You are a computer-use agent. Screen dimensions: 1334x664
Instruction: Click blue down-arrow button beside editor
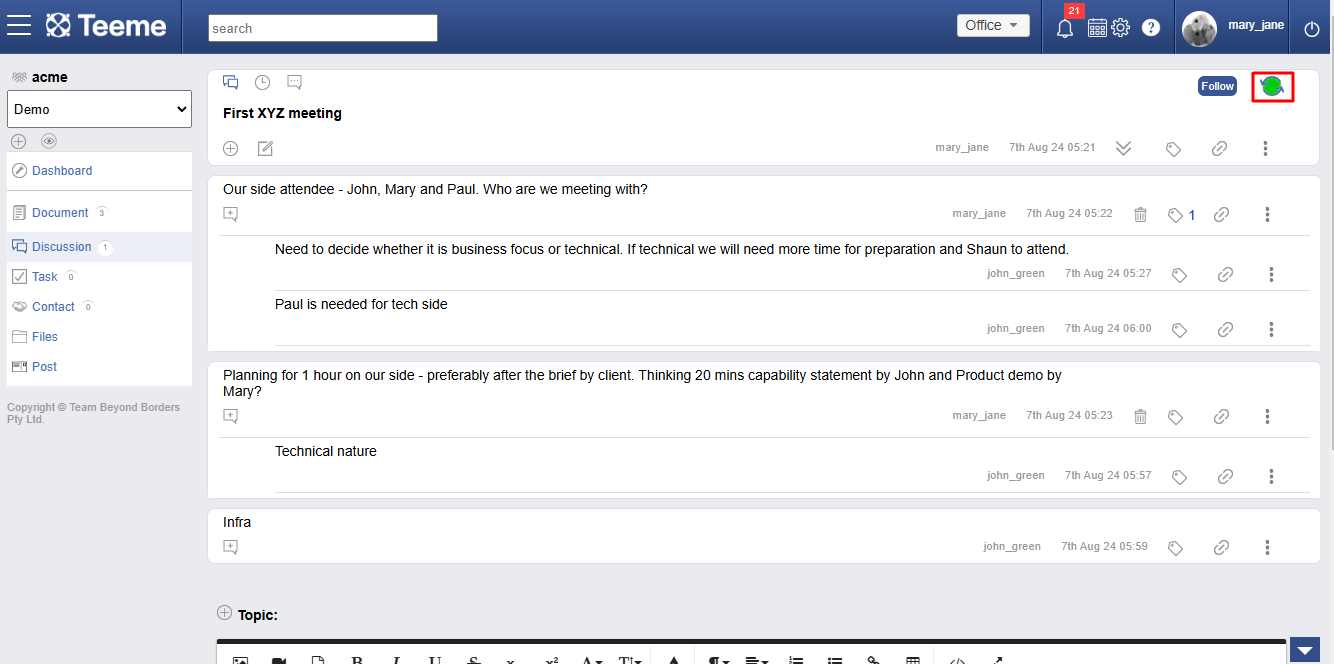1305,650
